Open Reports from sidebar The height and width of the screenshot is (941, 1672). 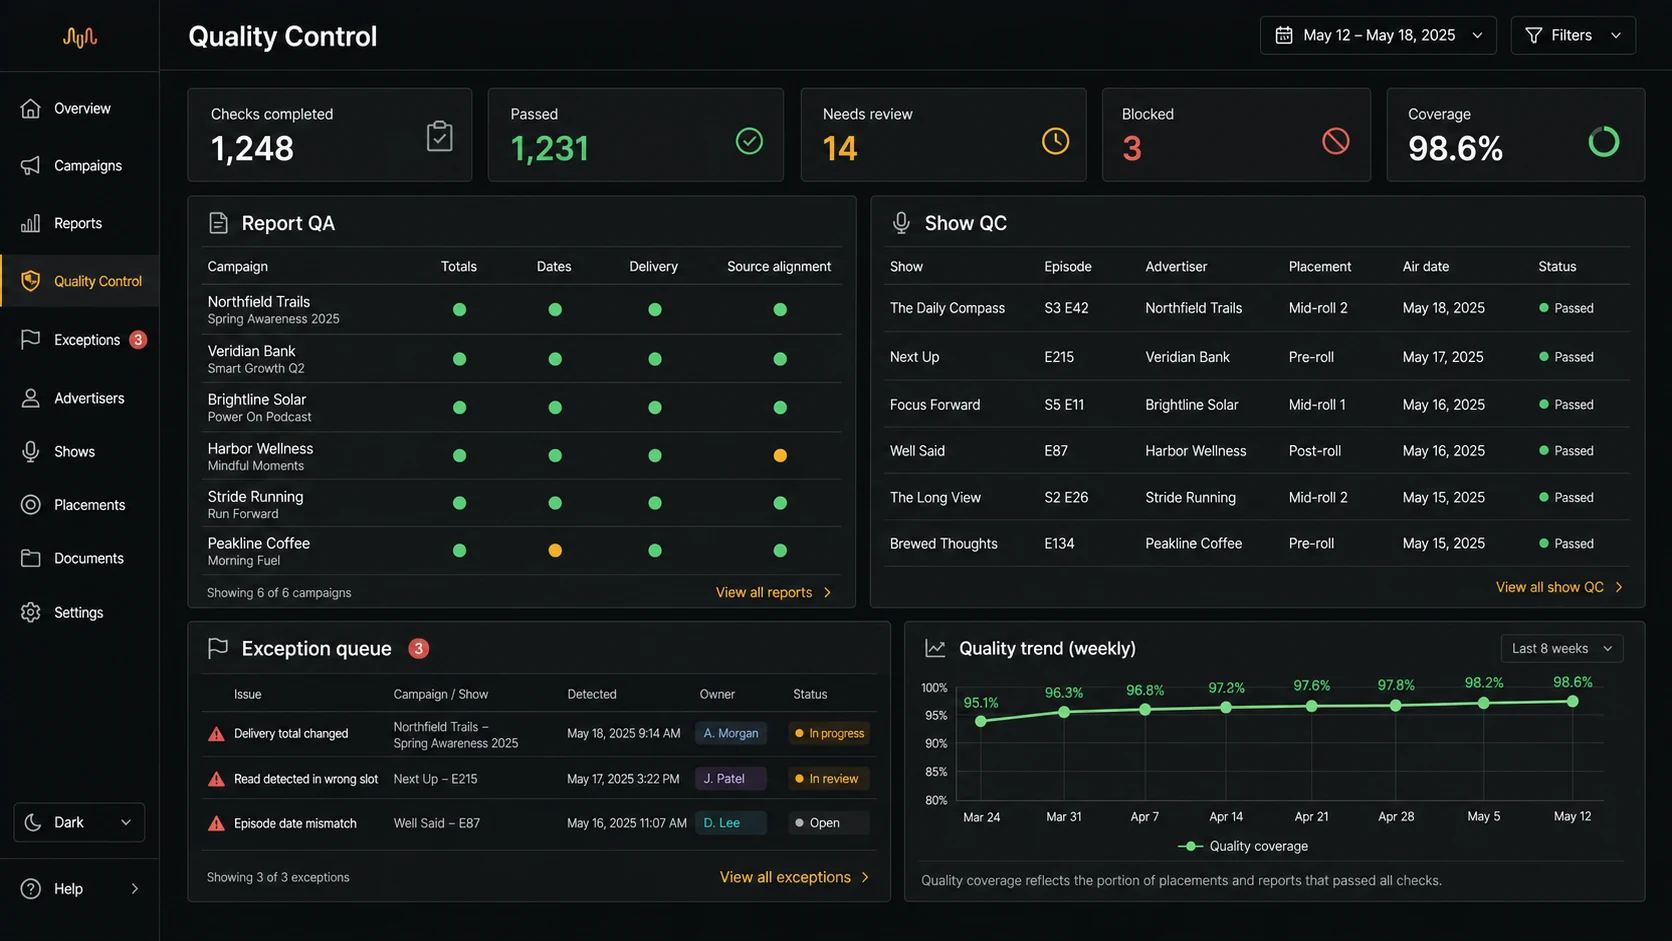(79, 223)
